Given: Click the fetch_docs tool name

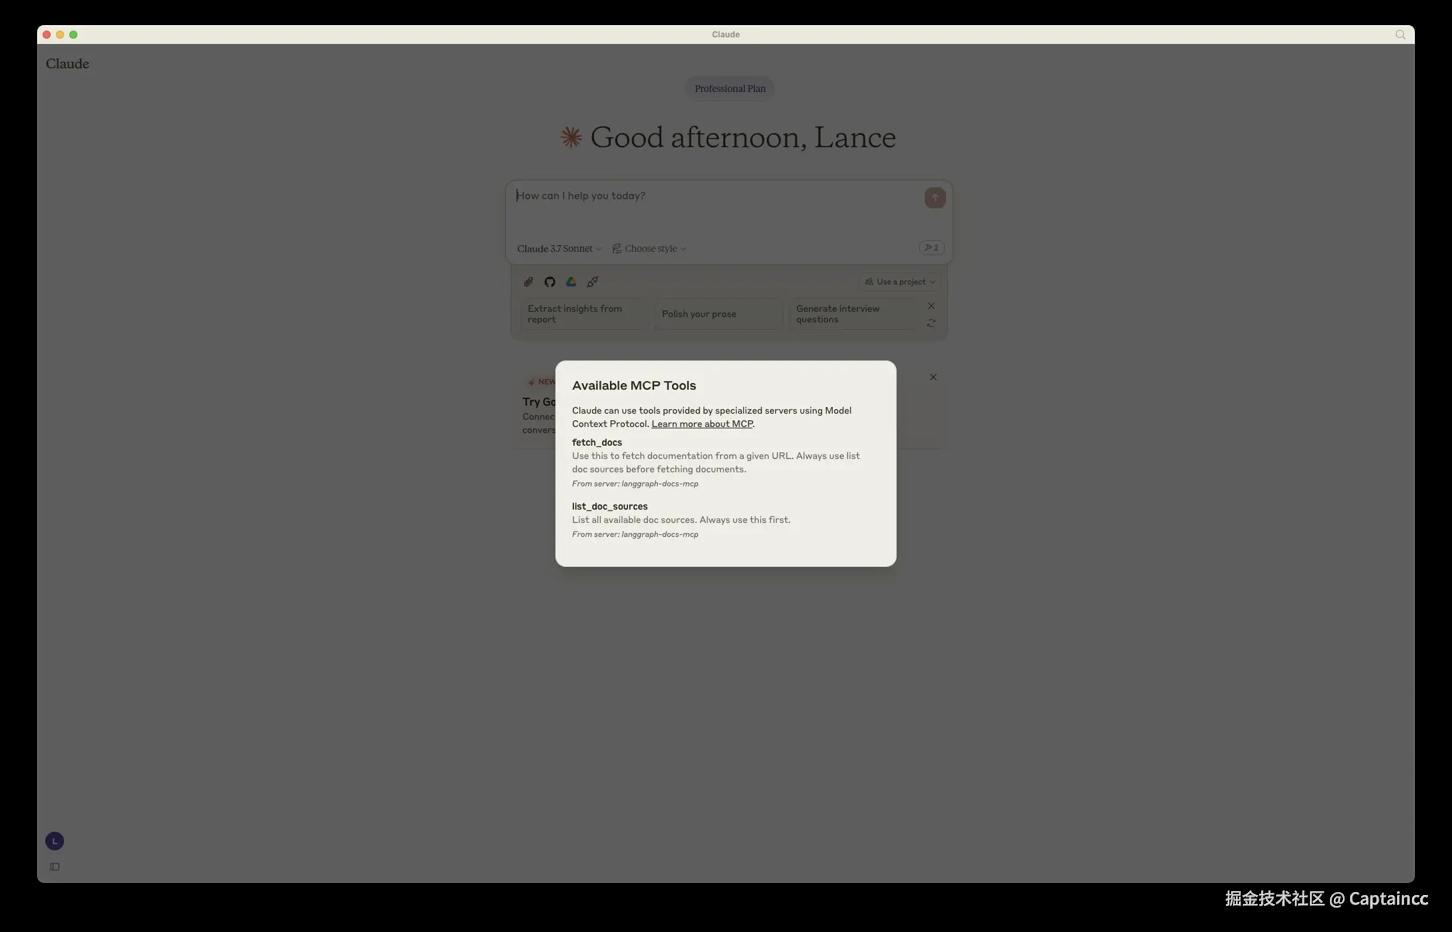Looking at the screenshot, I should pyautogui.click(x=597, y=442).
